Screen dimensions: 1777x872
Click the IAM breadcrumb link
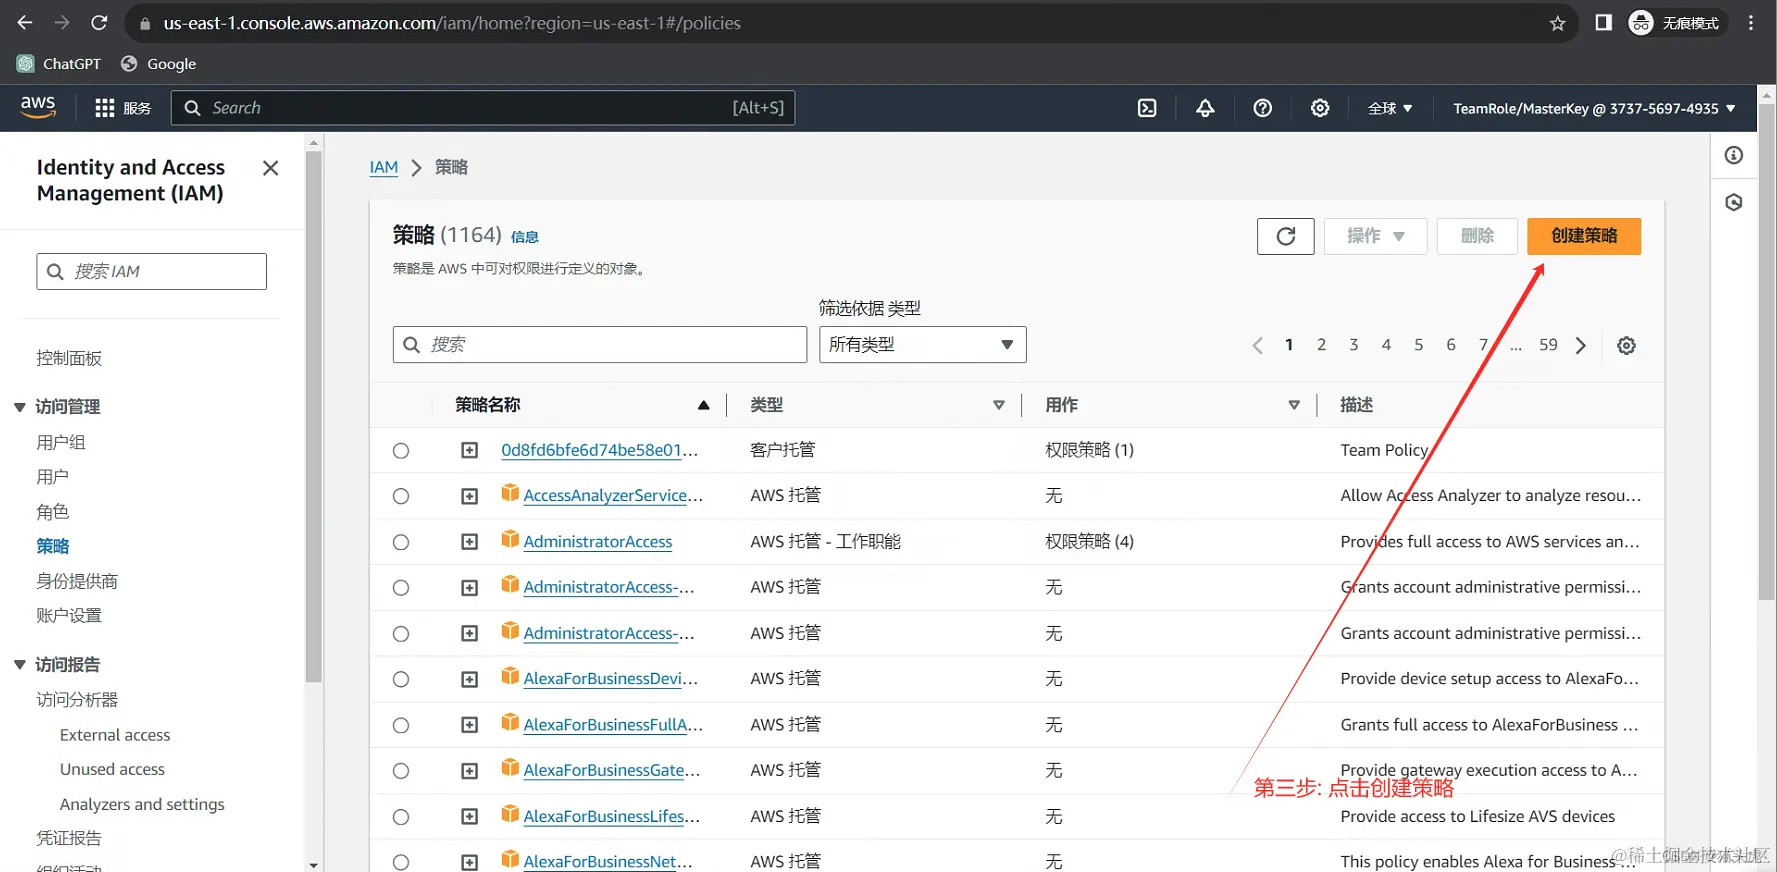[384, 167]
